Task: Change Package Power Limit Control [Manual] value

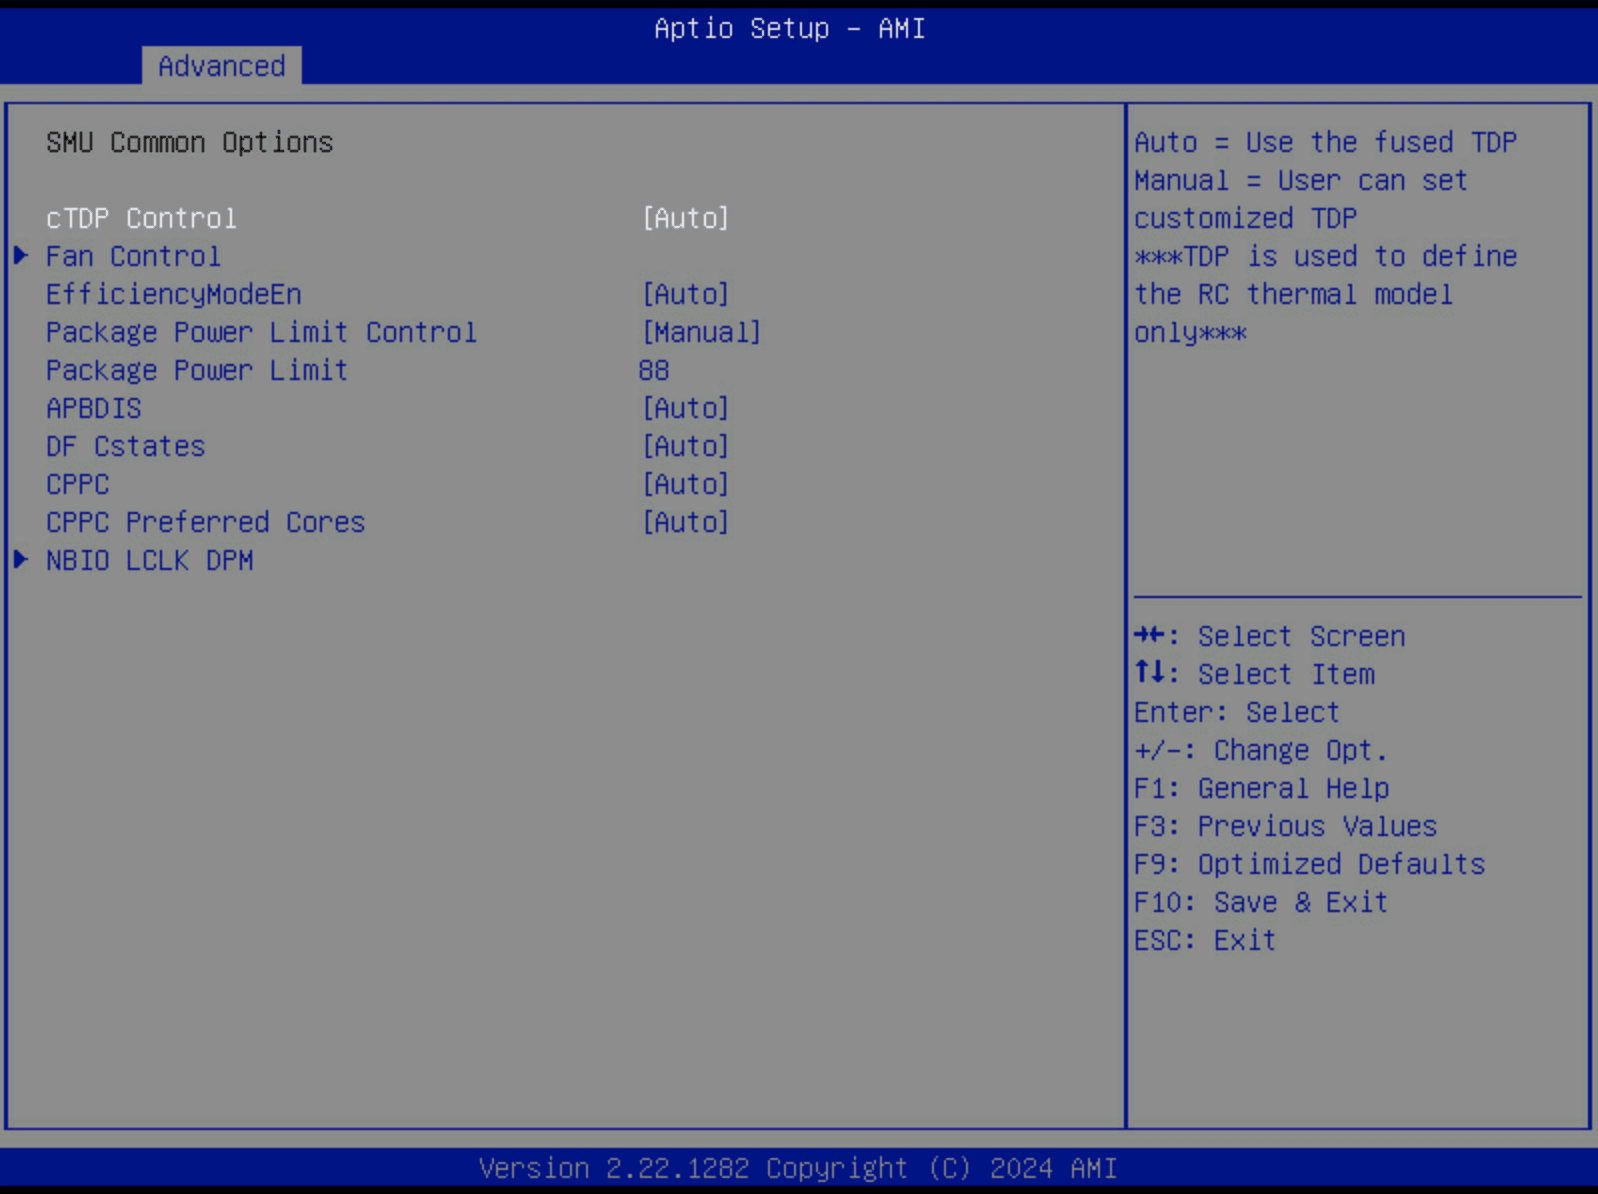Action: 702,332
